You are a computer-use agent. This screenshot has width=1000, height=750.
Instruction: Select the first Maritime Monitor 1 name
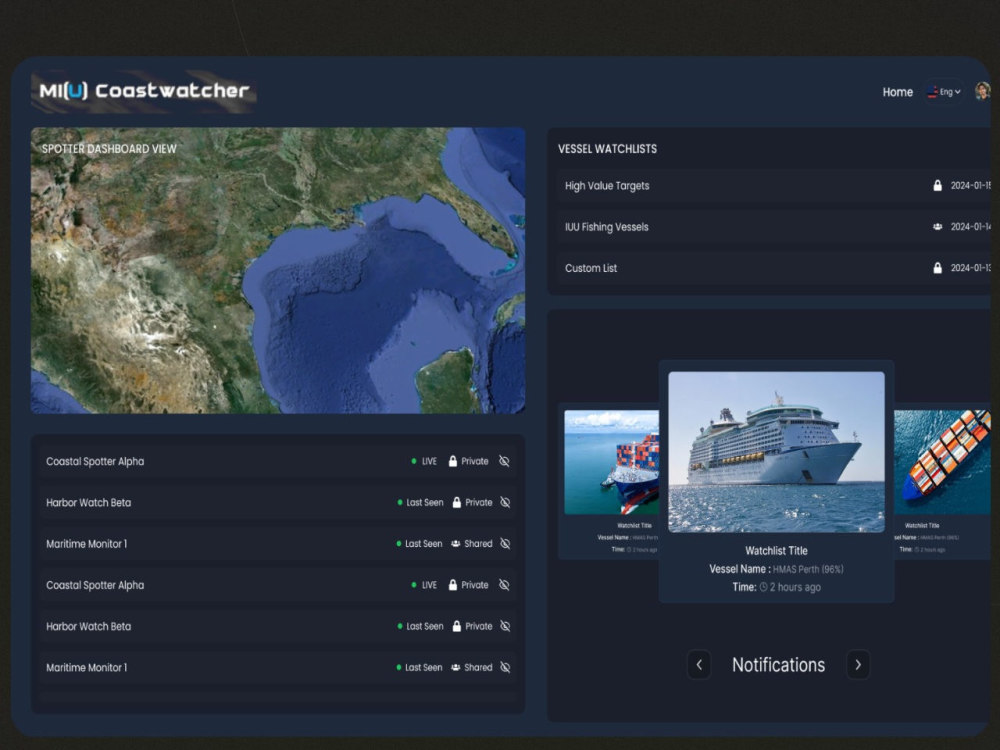87,544
